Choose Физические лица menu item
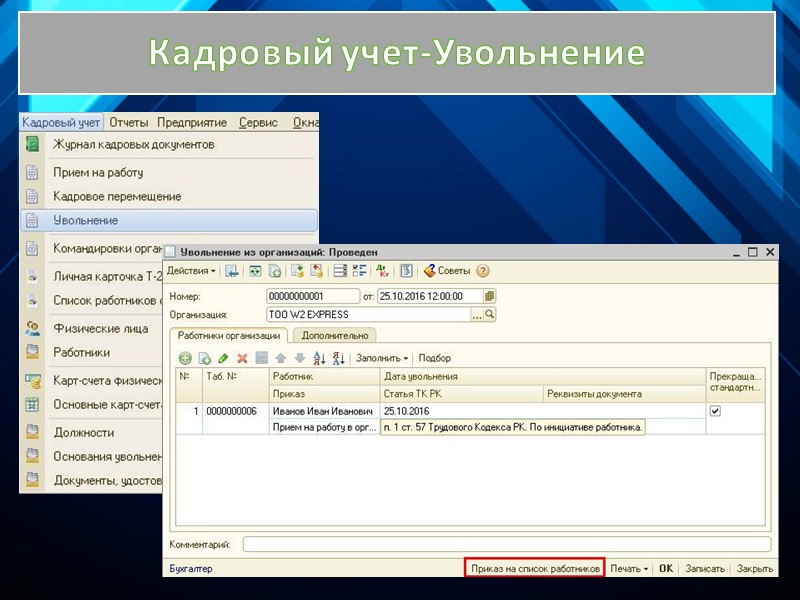The height and width of the screenshot is (600, 800). [101, 328]
